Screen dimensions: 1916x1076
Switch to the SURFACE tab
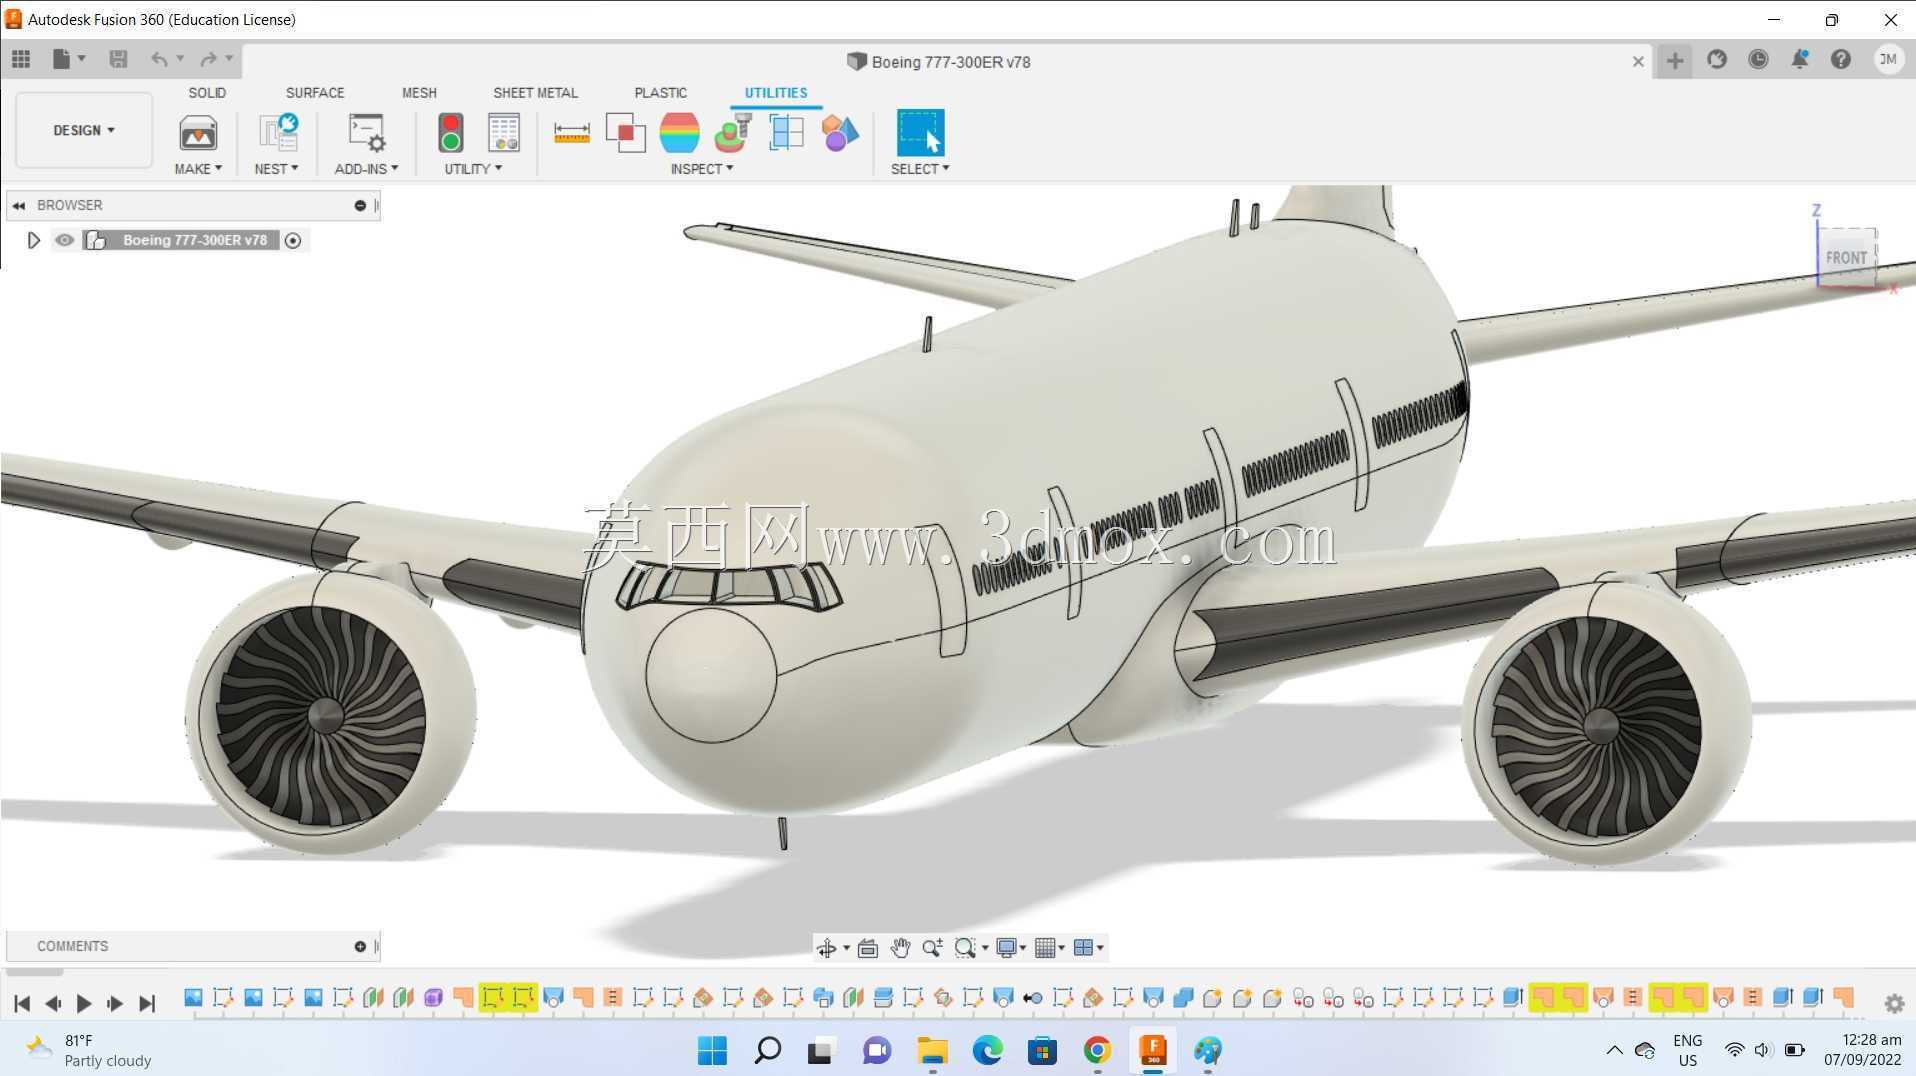pos(315,92)
